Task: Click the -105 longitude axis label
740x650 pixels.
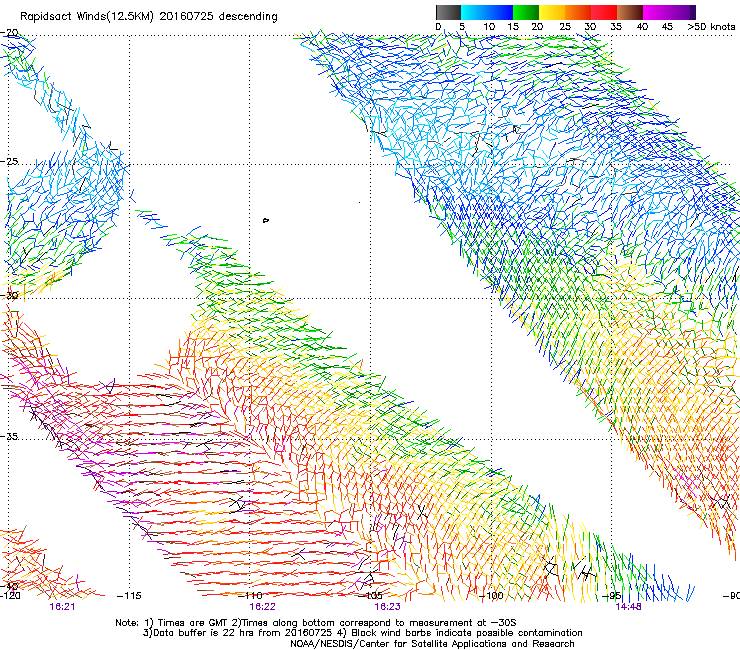Action: 371,595
